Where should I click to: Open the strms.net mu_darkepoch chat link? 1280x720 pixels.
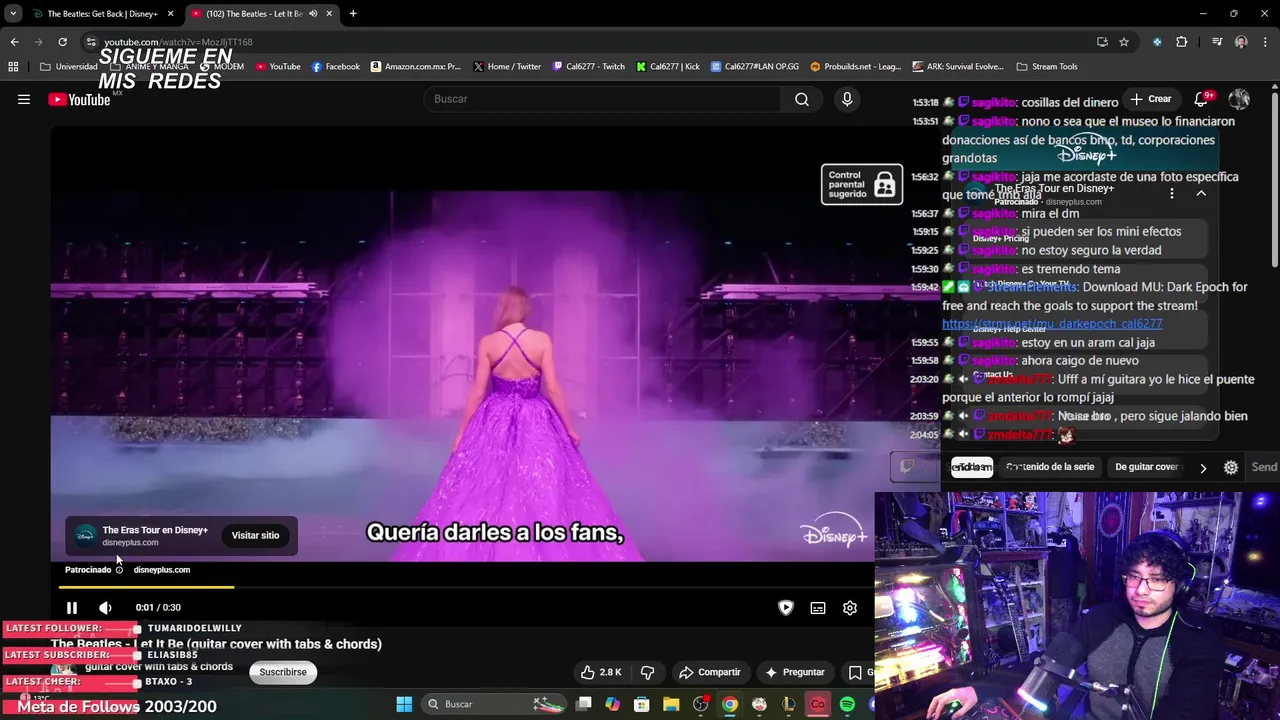[1052, 324]
